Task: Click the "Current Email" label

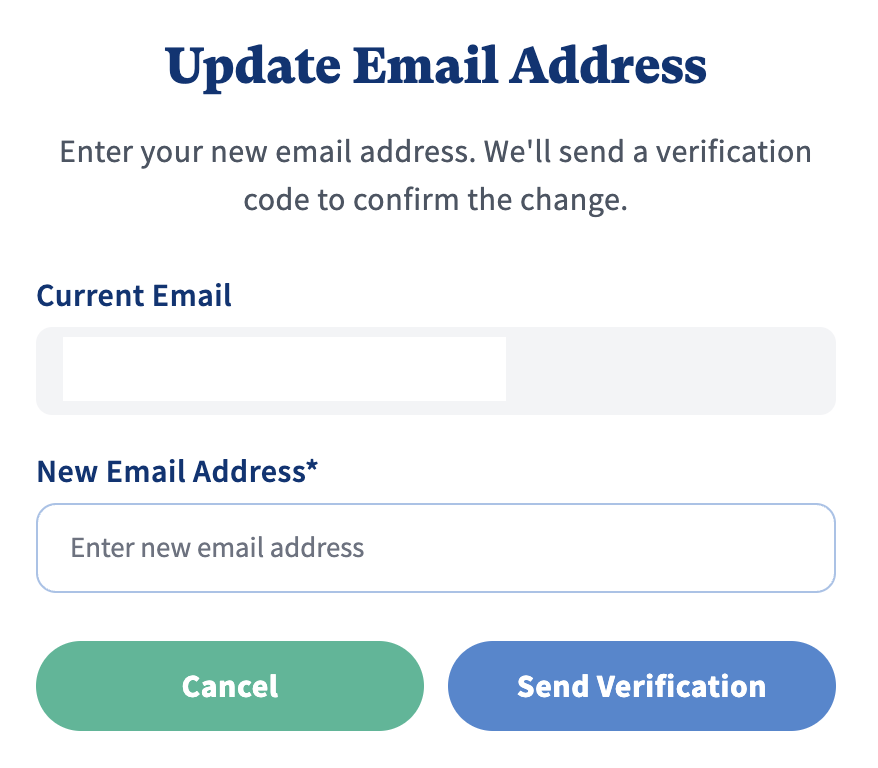Action: pyautogui.click(x=134, y=296)
